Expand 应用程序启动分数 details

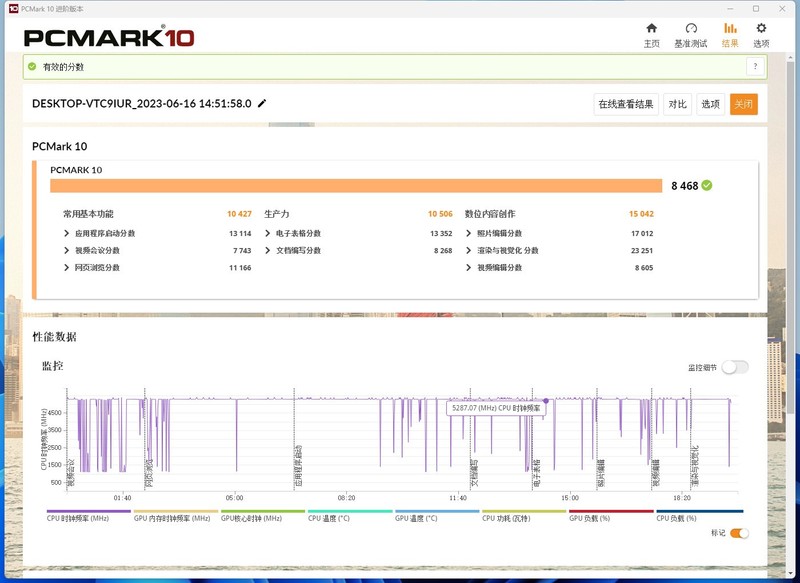[x=67, y=233]
